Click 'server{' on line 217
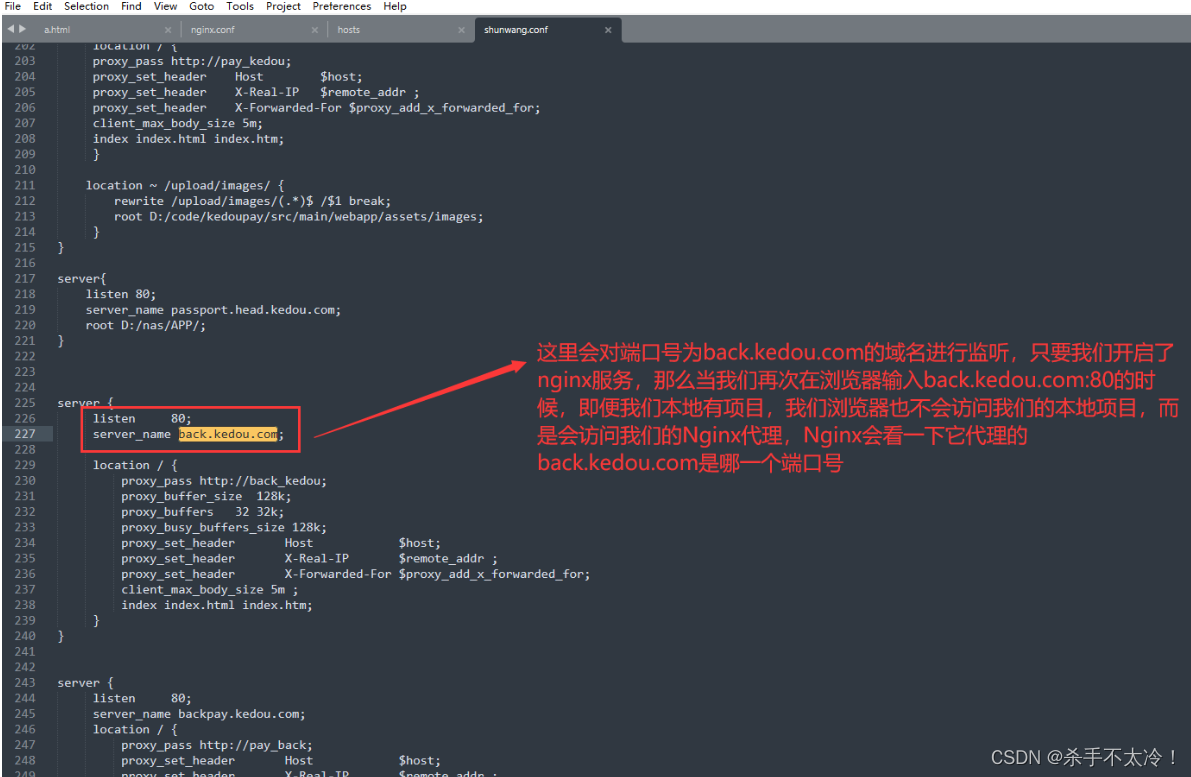Screen dimensions: 1191x777 point(82,279)
